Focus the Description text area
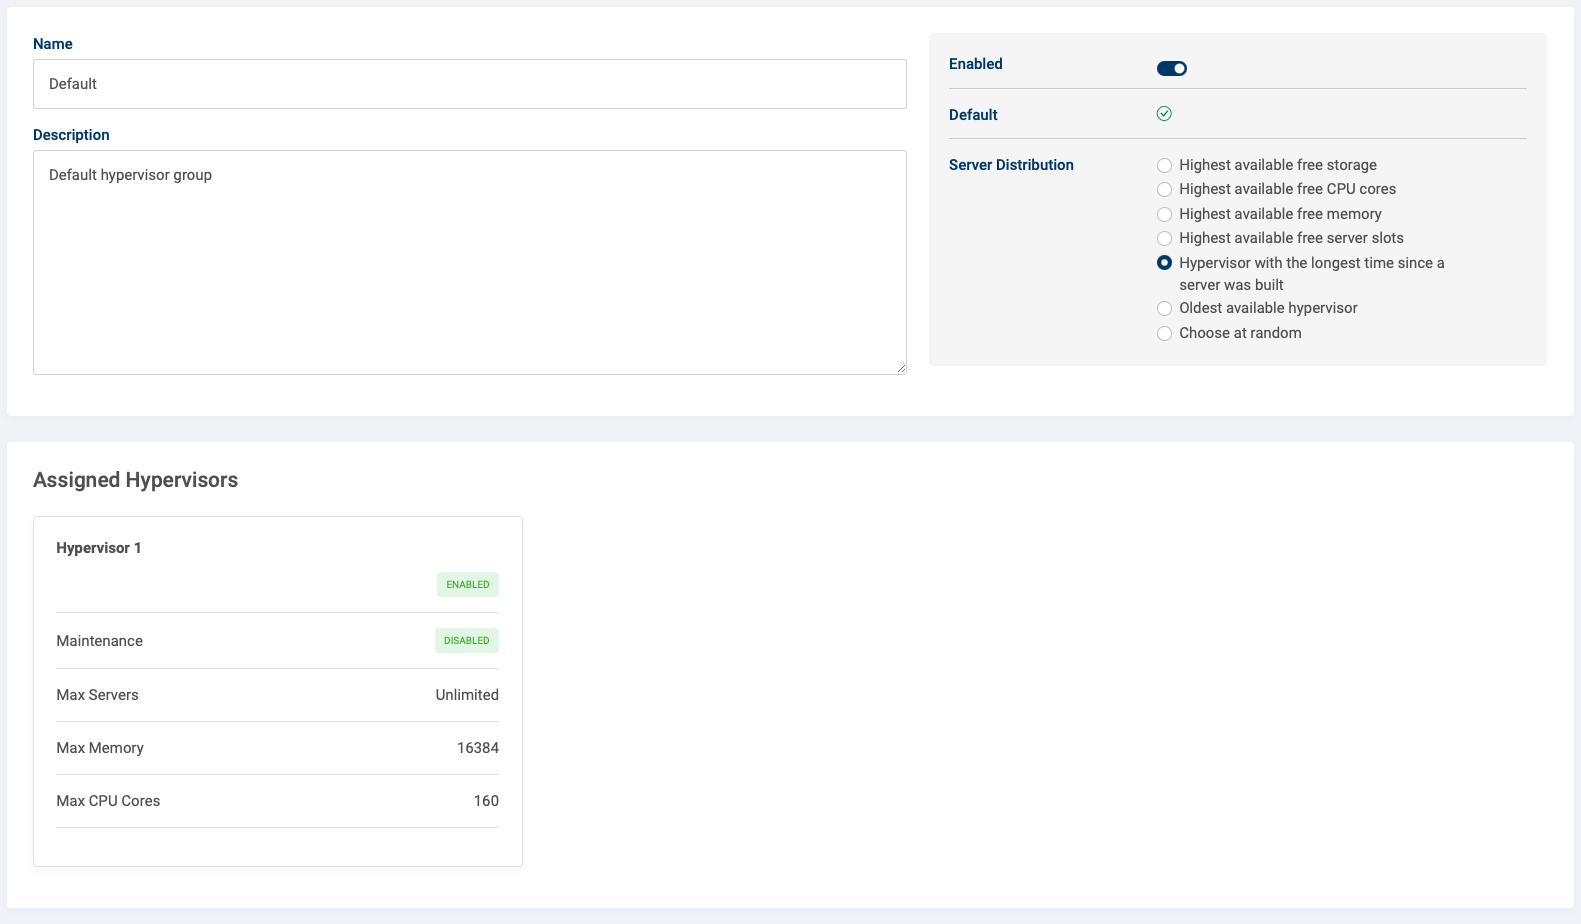The image size is (1581, 924). (470, 263)
